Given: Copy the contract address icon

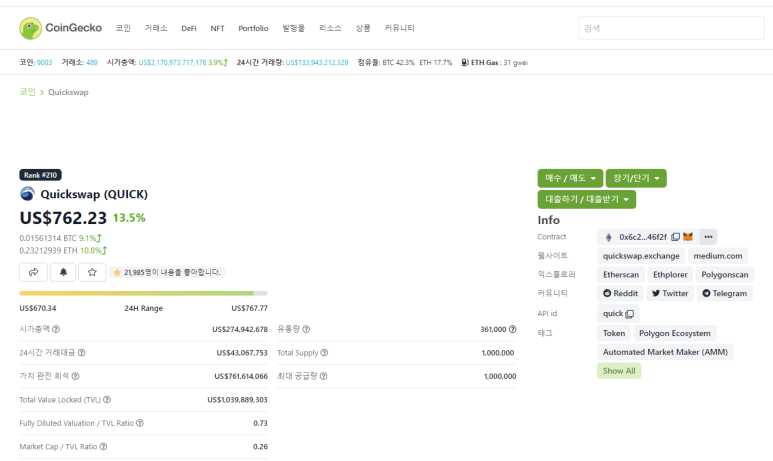Looking at the screenshot, I should [x=675, y=237].
